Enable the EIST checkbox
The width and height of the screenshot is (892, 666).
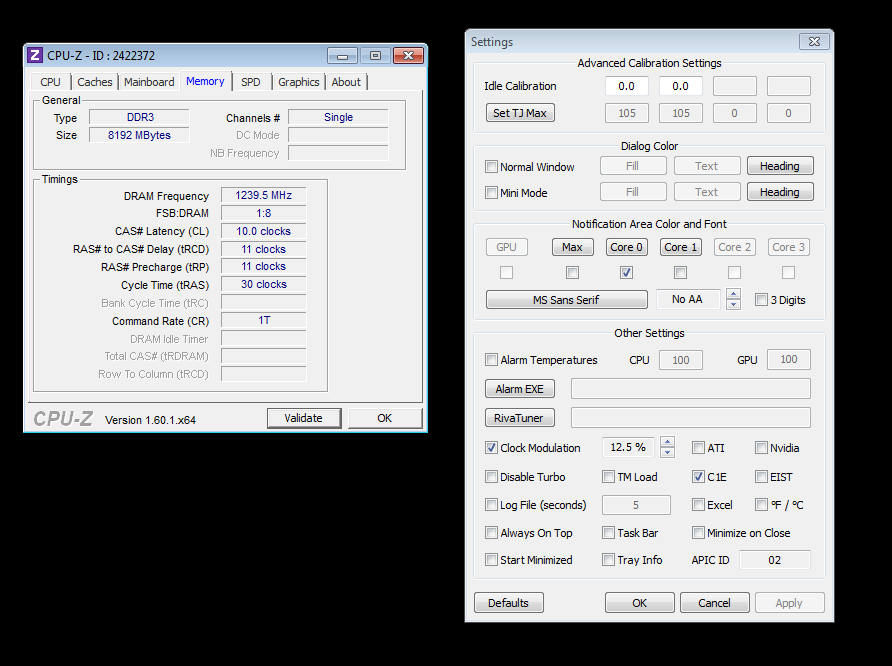[761, 477]
